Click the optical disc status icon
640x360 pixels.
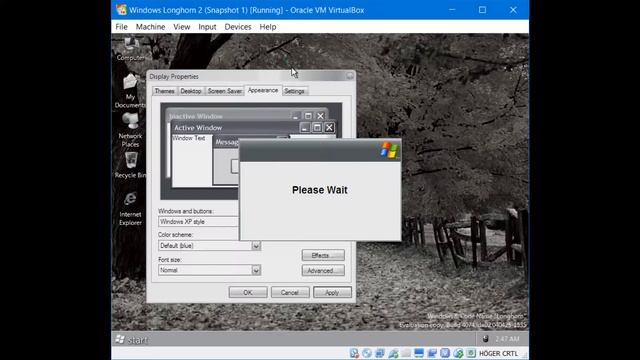point(367,353)
